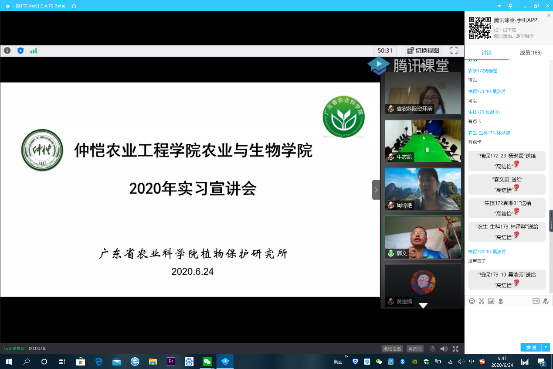Open the send button dropdown arrow
Screen dimensions: 553x369
(x=546, y=347)
